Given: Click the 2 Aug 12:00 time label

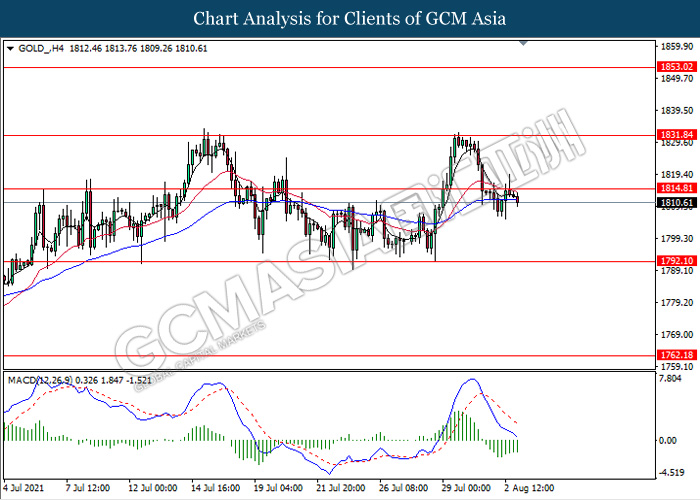Looking at the screenshot, I should pos(529,488).
